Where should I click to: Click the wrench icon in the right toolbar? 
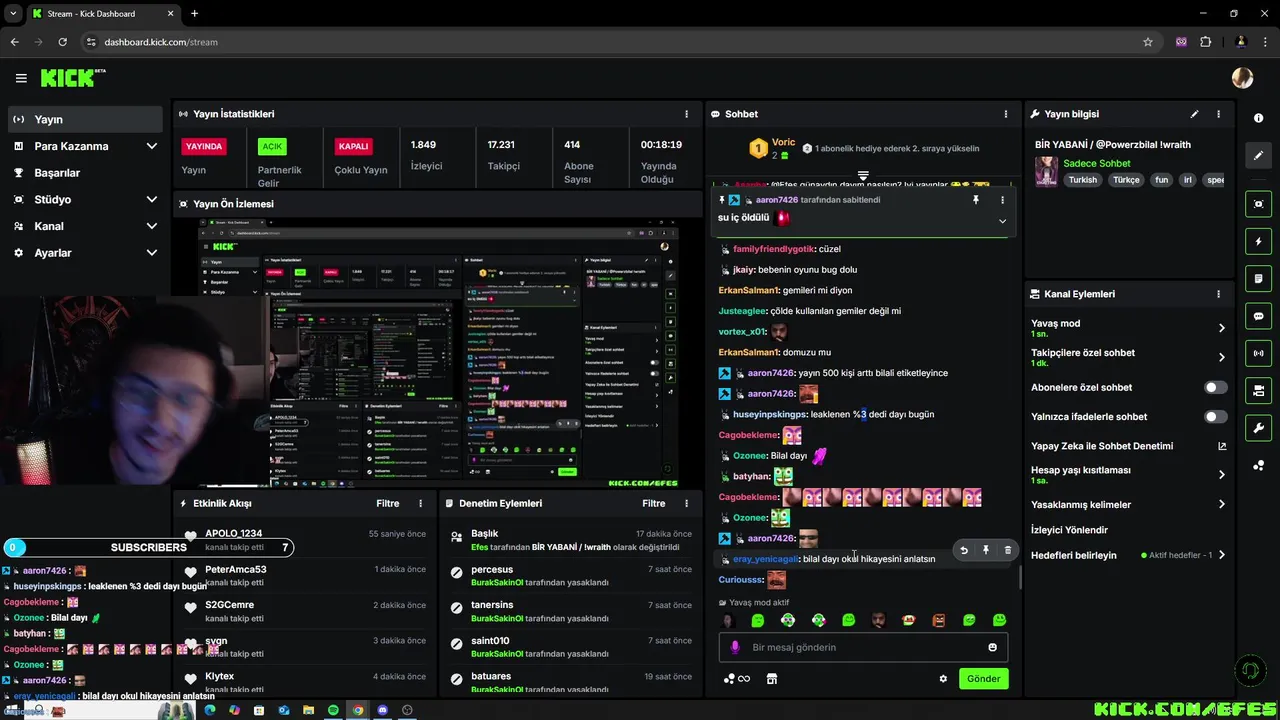1258,428
